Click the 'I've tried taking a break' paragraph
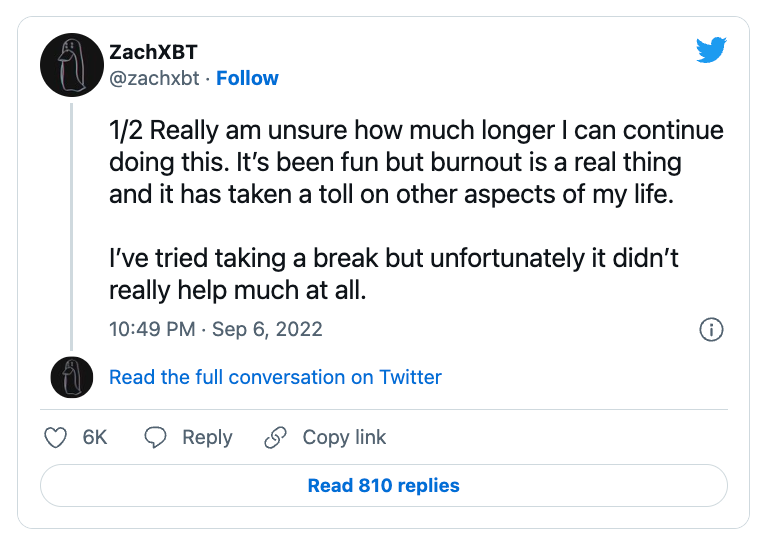Image resolution: width=768 pixels, height=548 pixels. (x=393, y=274)
